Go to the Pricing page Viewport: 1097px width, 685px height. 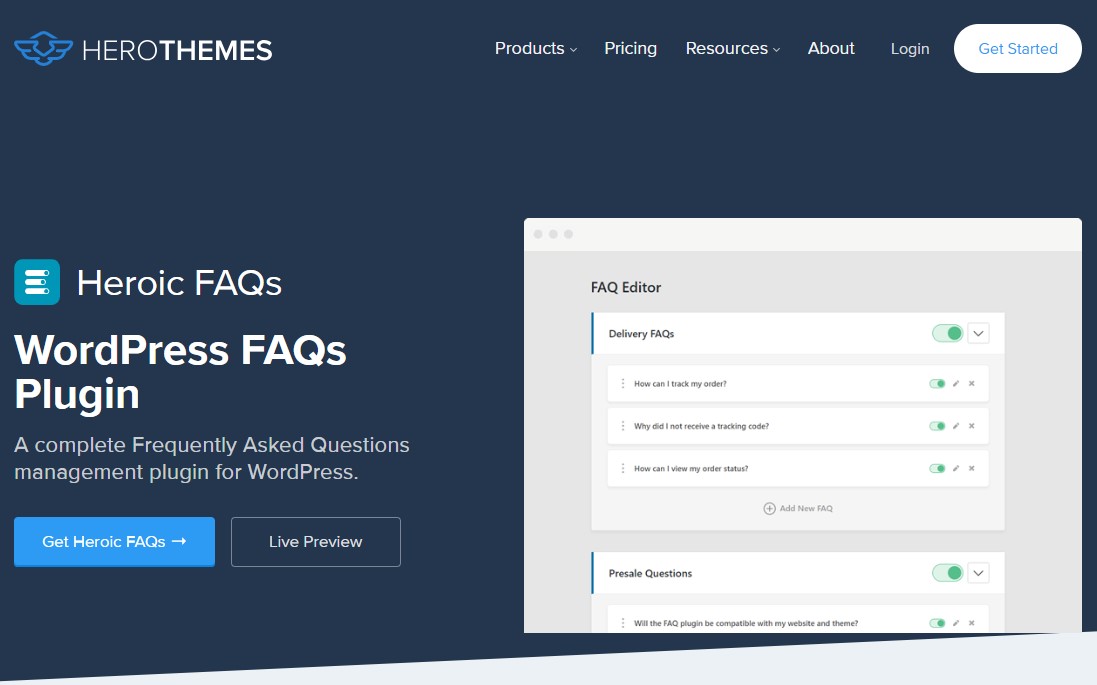(630, 48)
